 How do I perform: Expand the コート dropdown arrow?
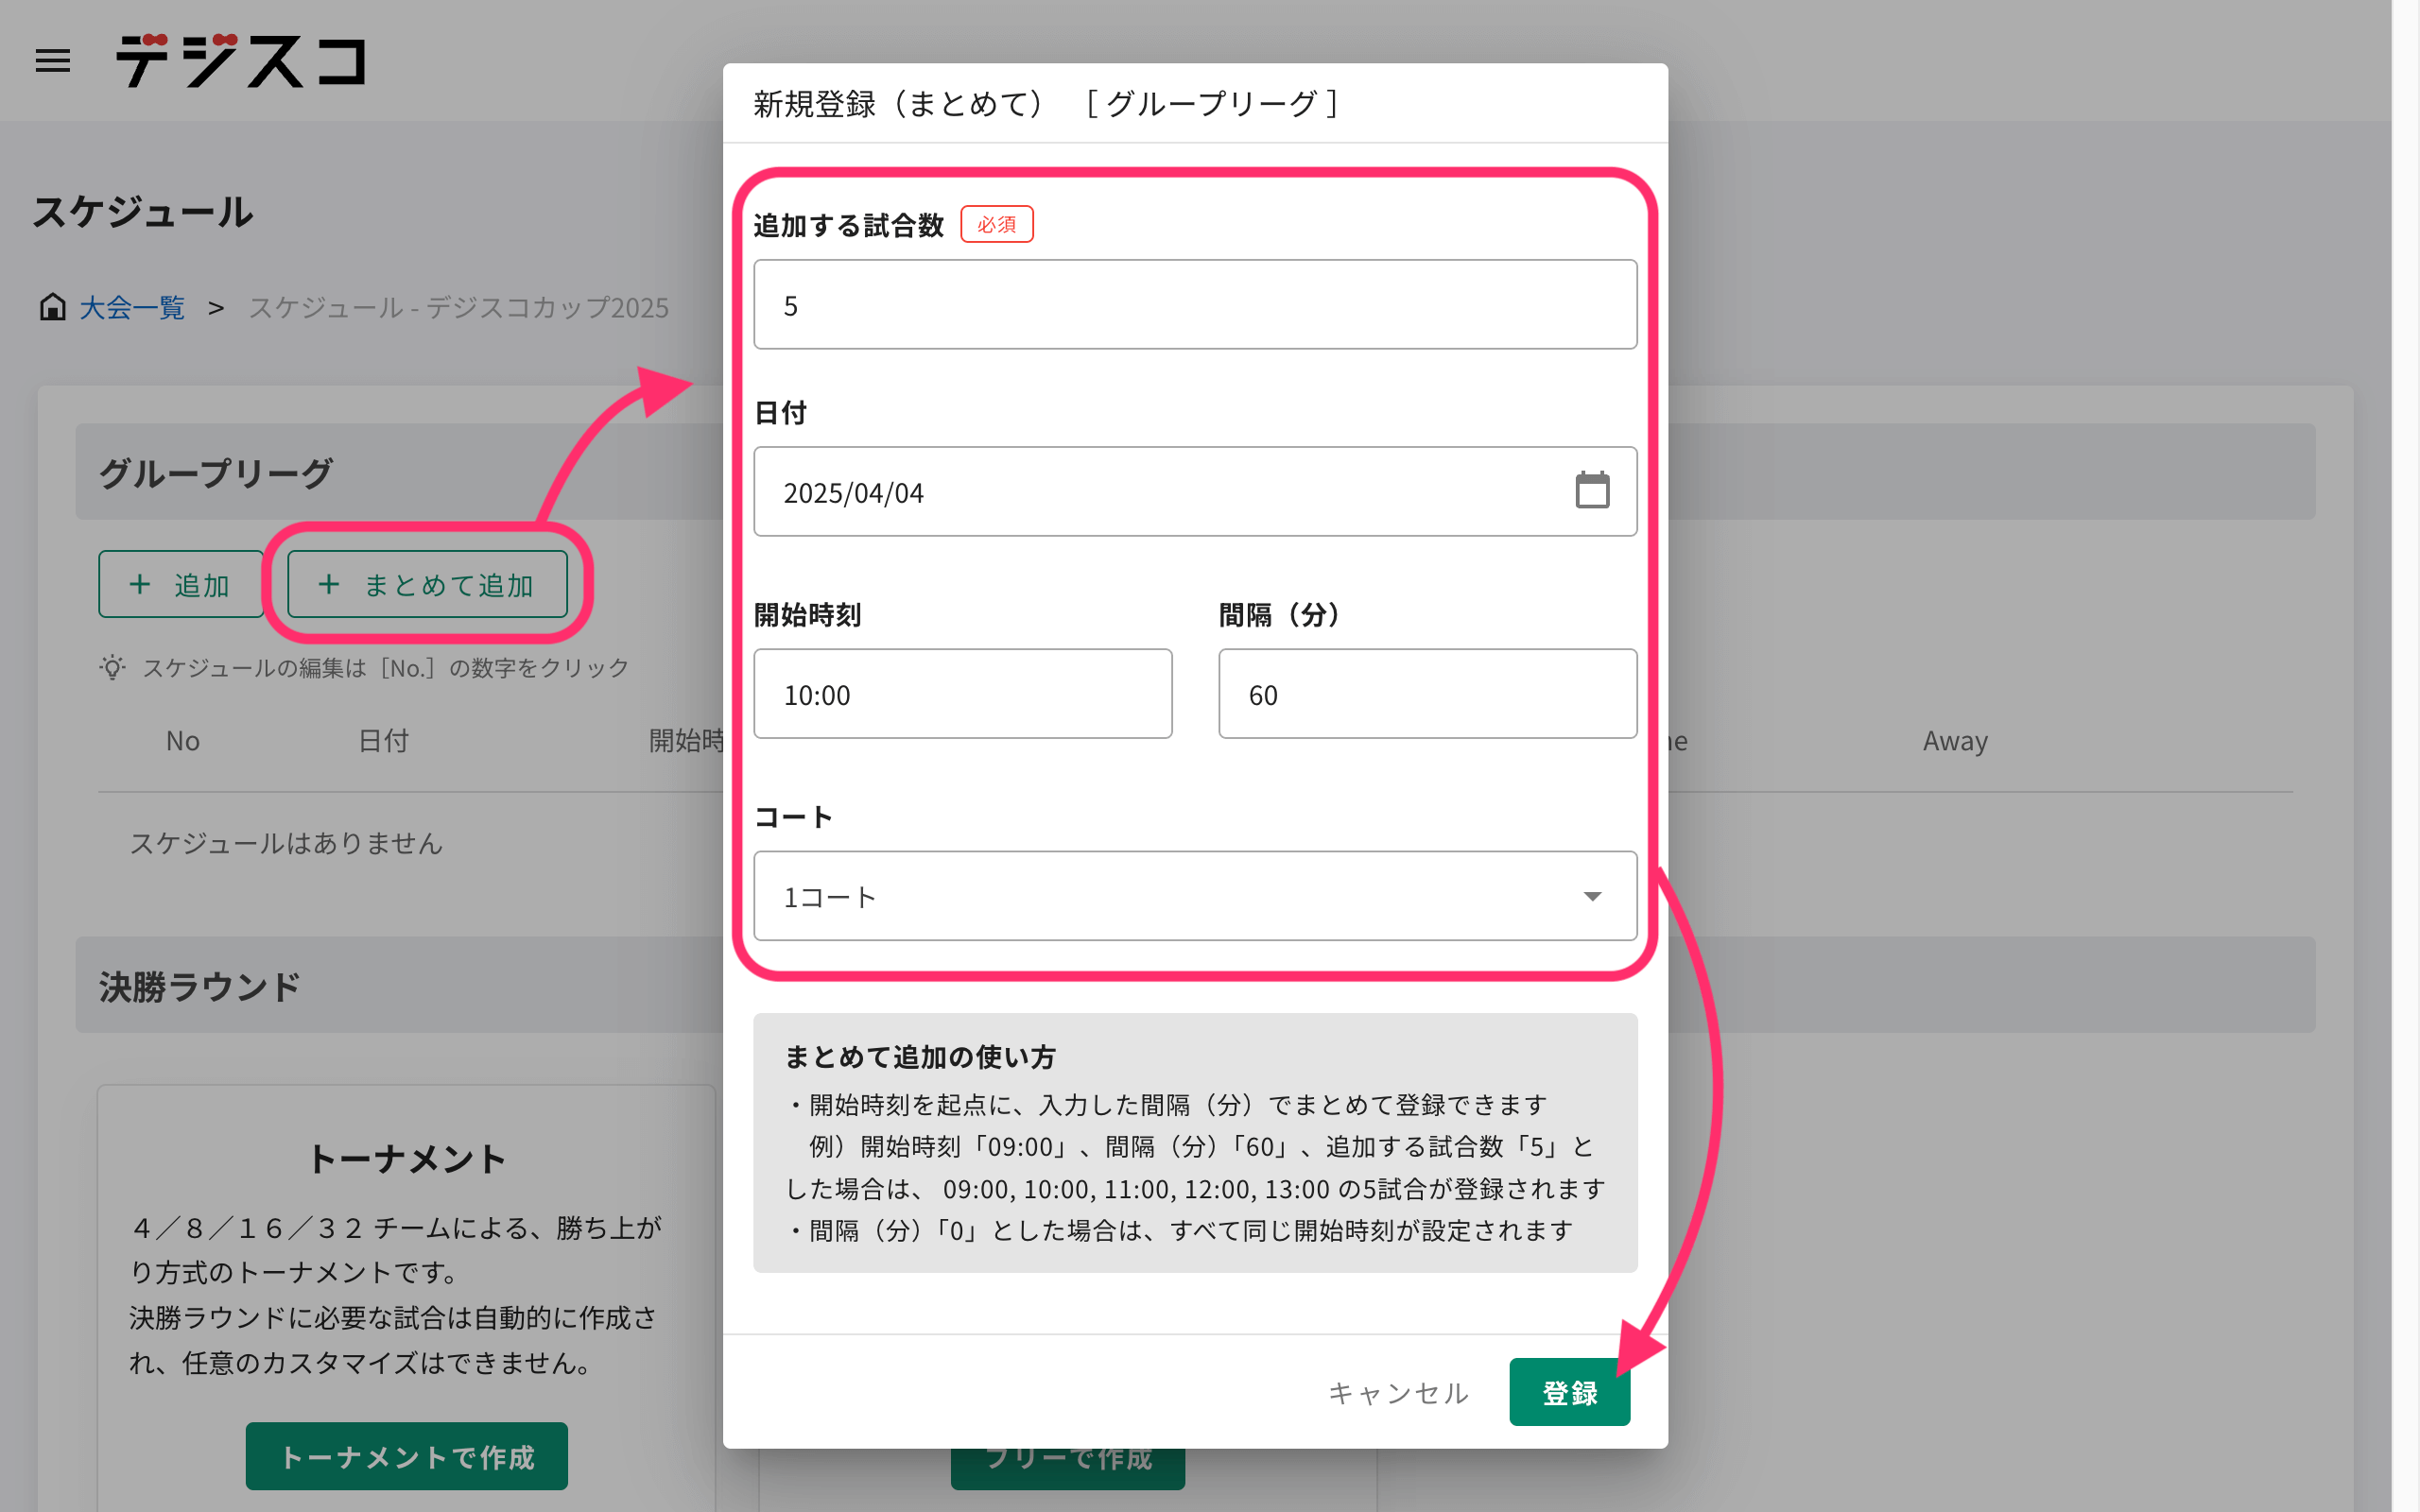point(1591,896)
